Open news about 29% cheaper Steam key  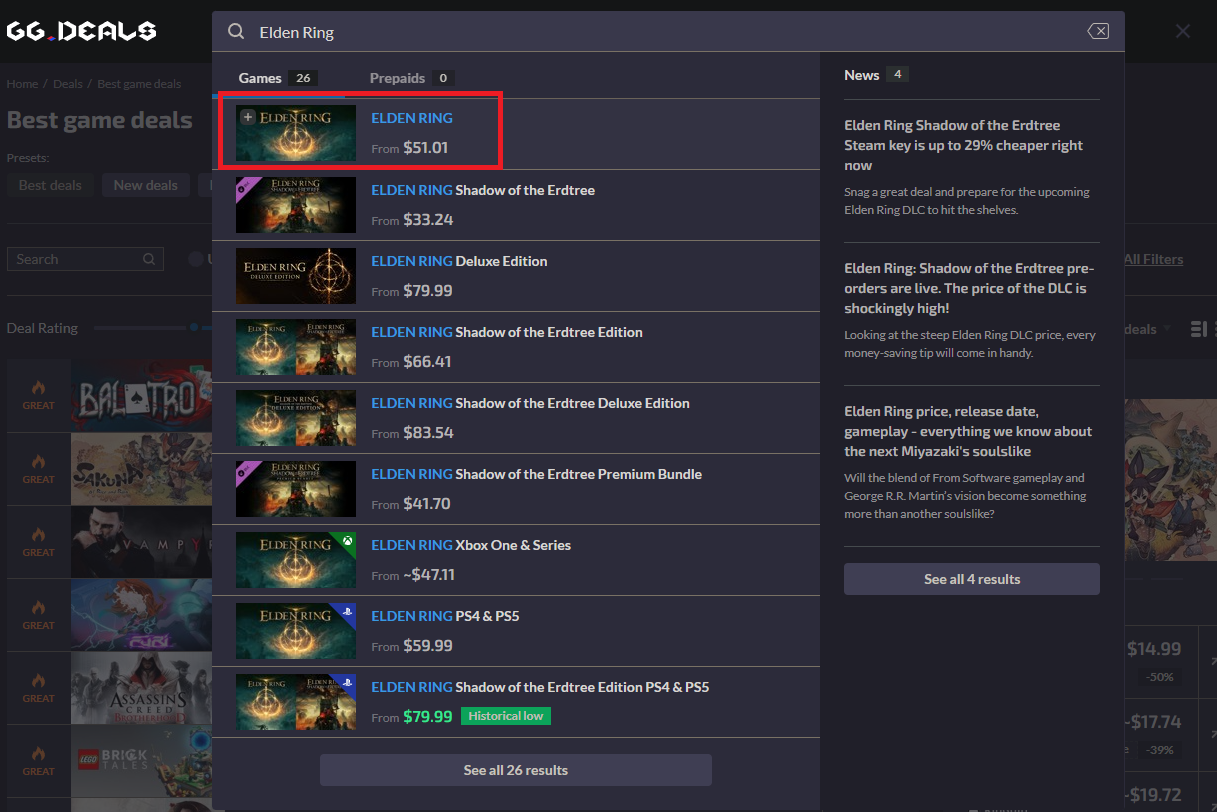point(964,145)
